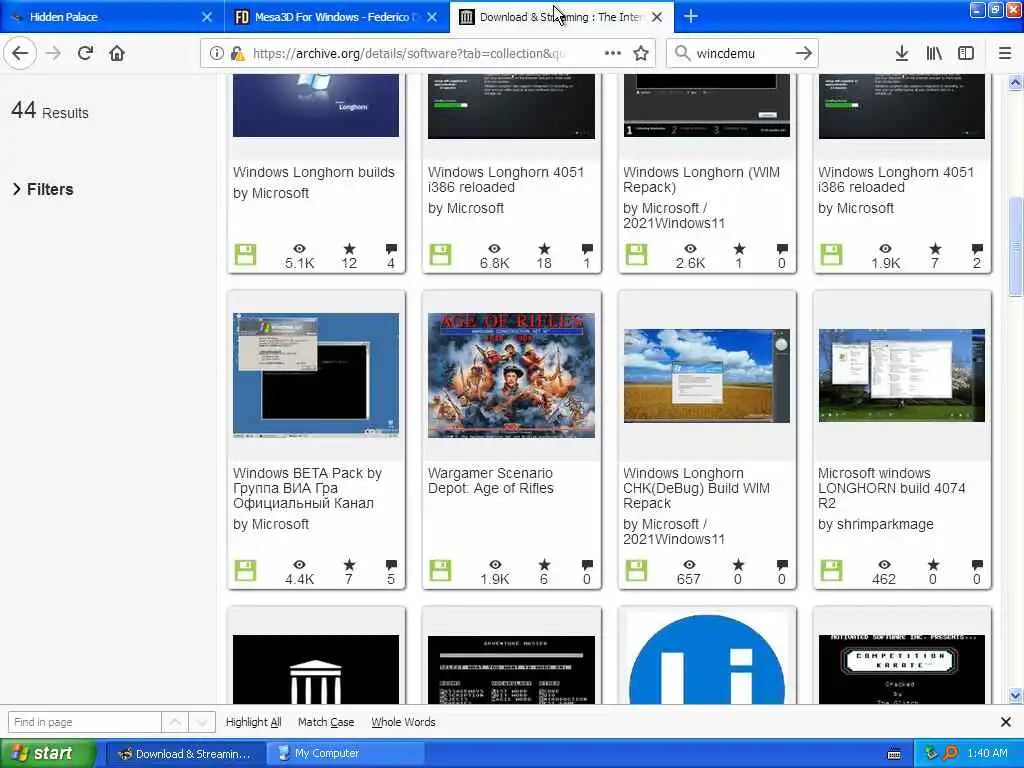This screenshot has height=768, width=1024.
Task: Click Download & Streaming taskbar button
Action: pyautogui.click(x=185, y=754)
